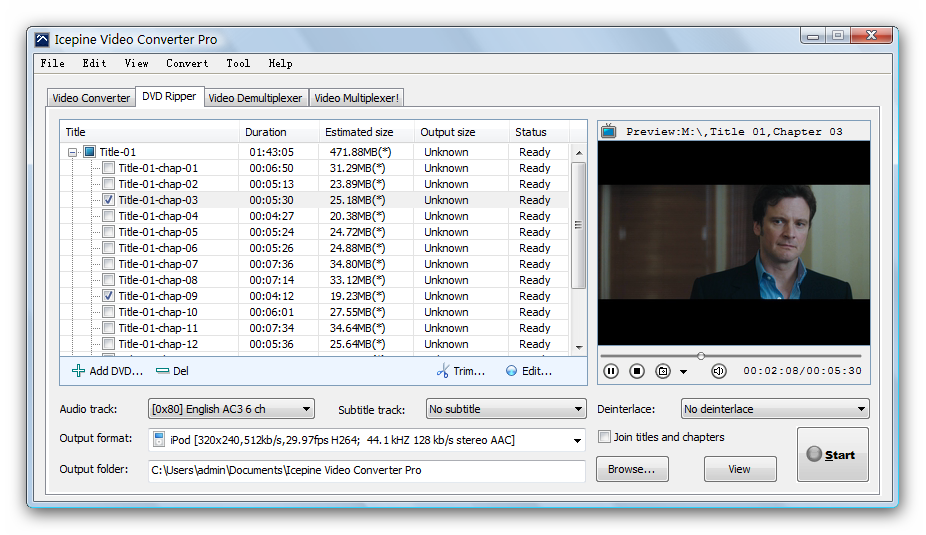Click the chapter list vertical scrollbar thumb
The image size is (926, 535).
point(579,225)
